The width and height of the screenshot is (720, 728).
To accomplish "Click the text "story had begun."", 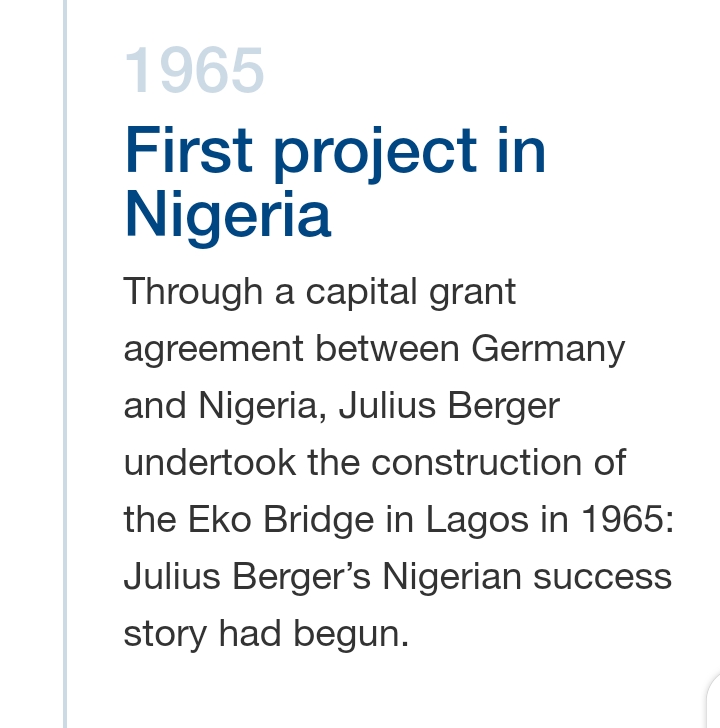I will point(266,634).
